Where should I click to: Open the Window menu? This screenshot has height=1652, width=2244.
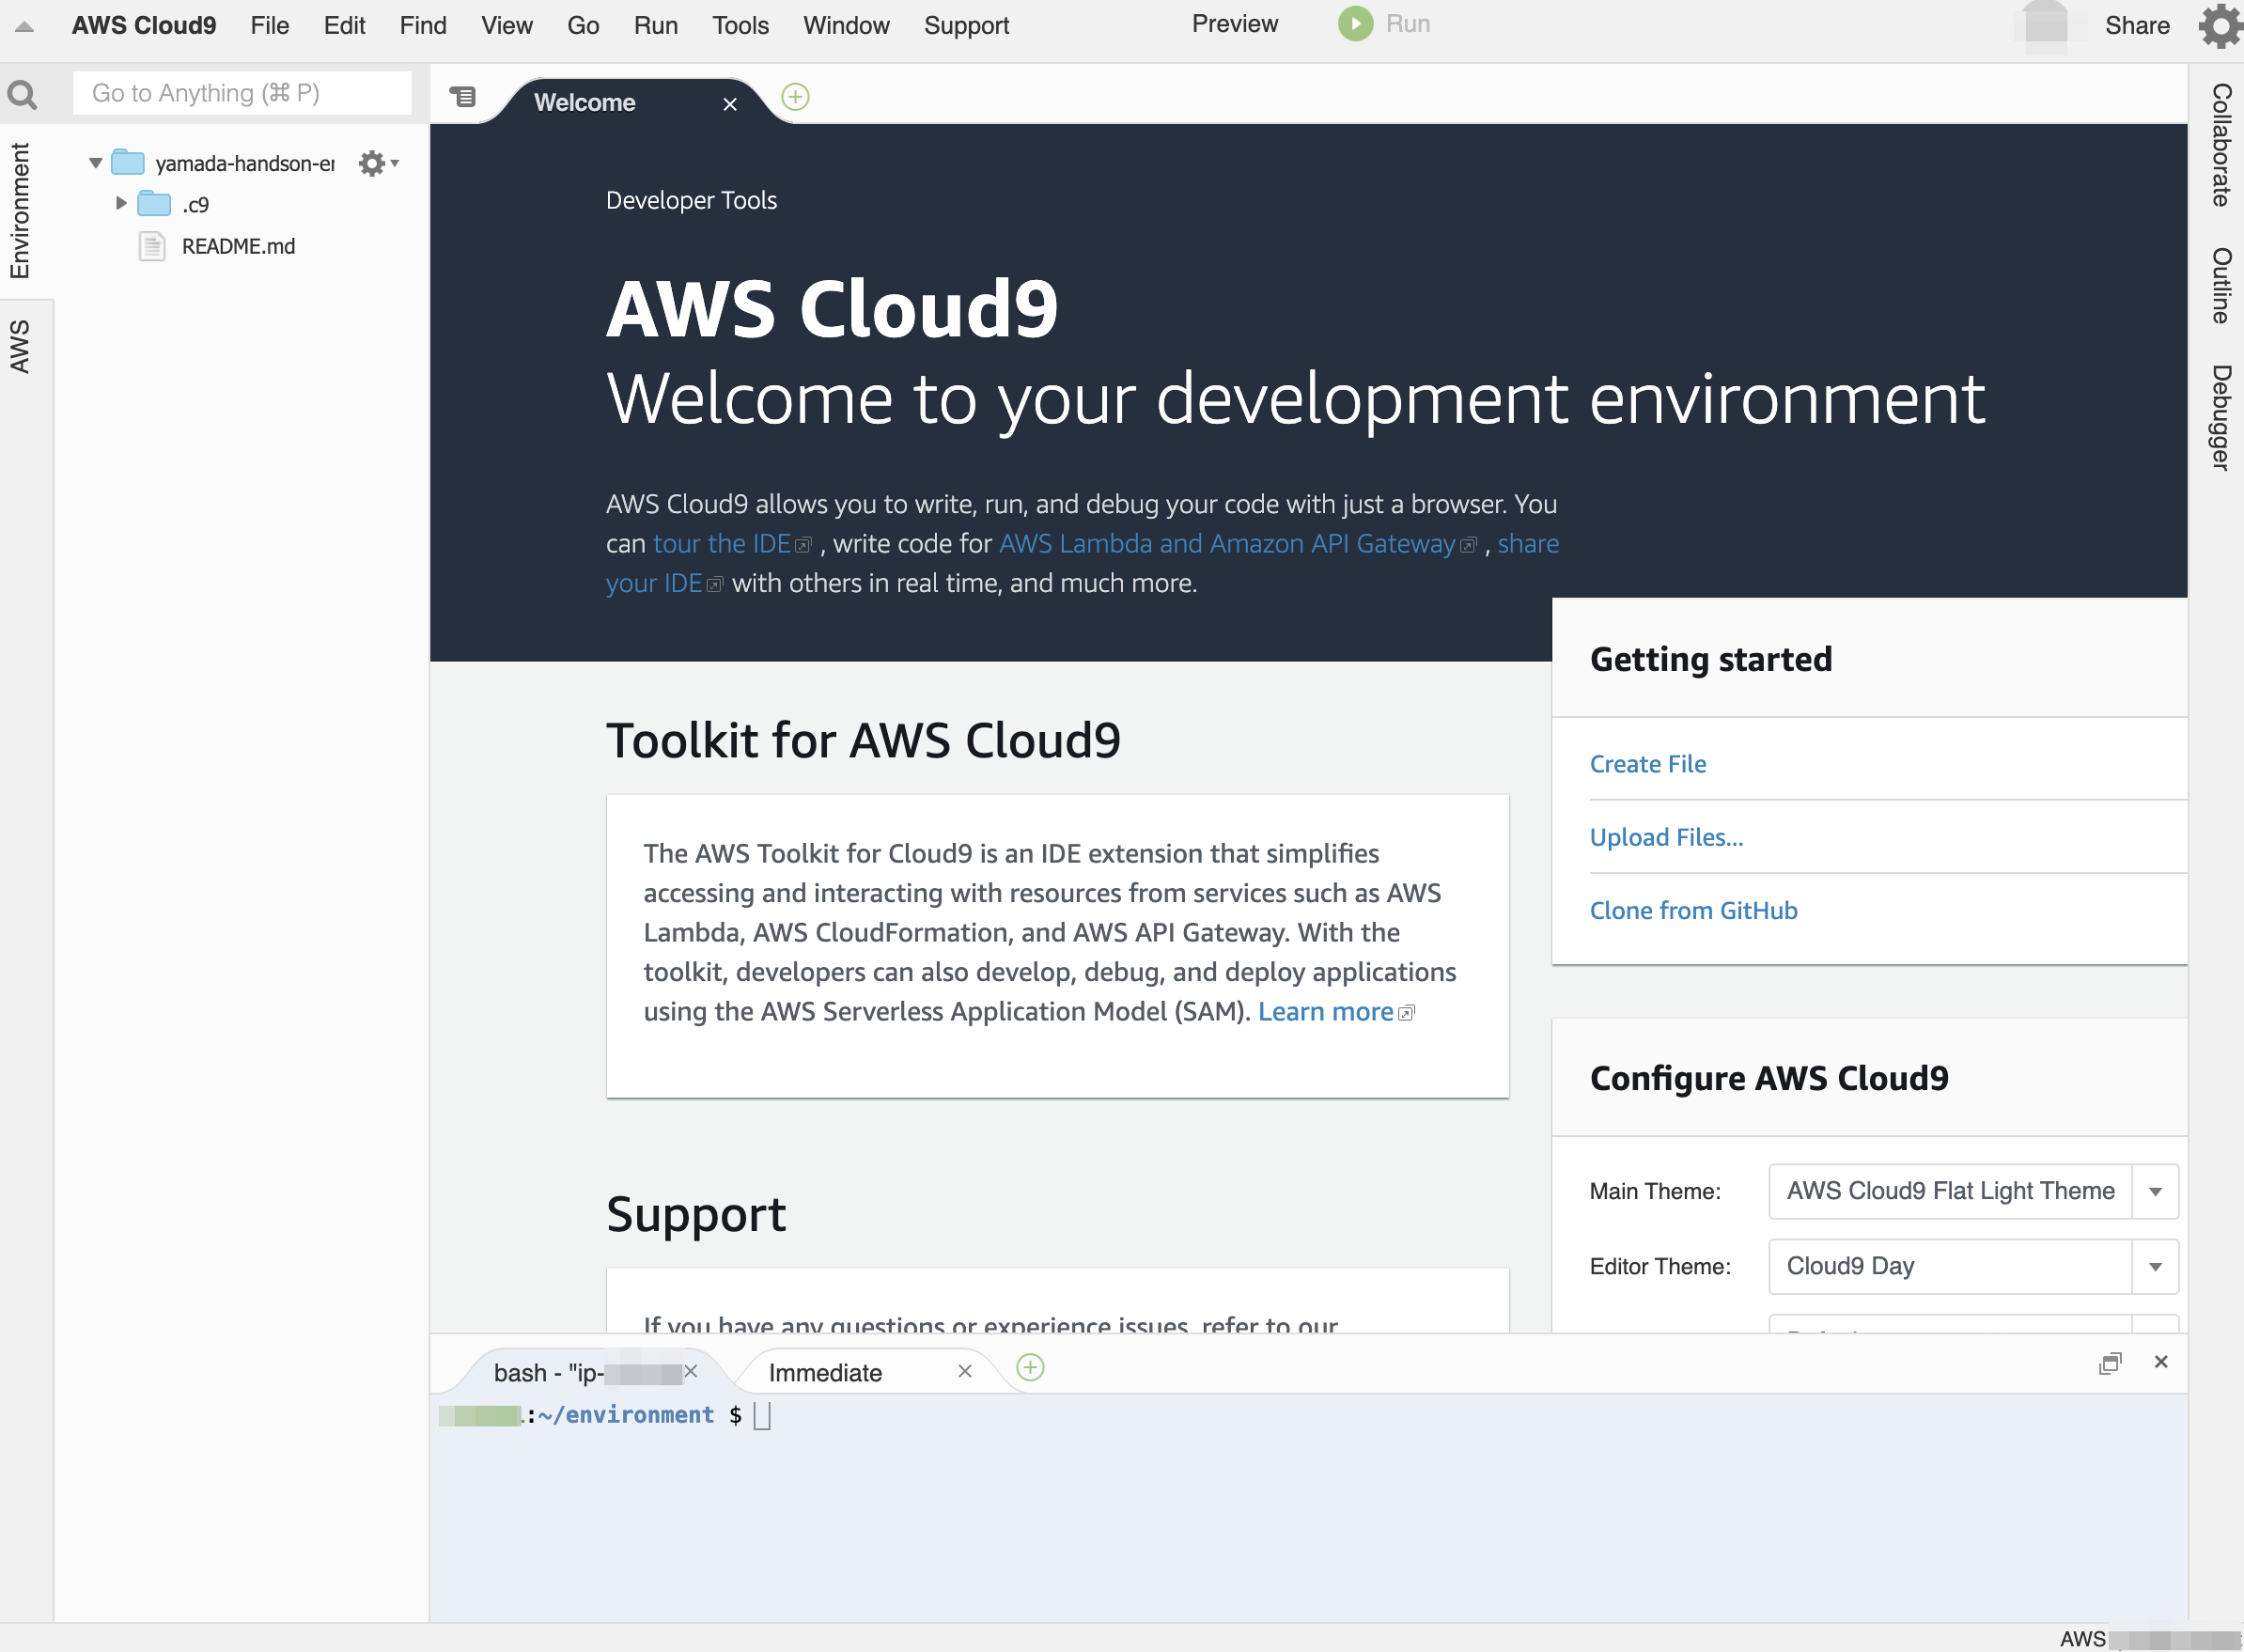[x=846, y=26]
